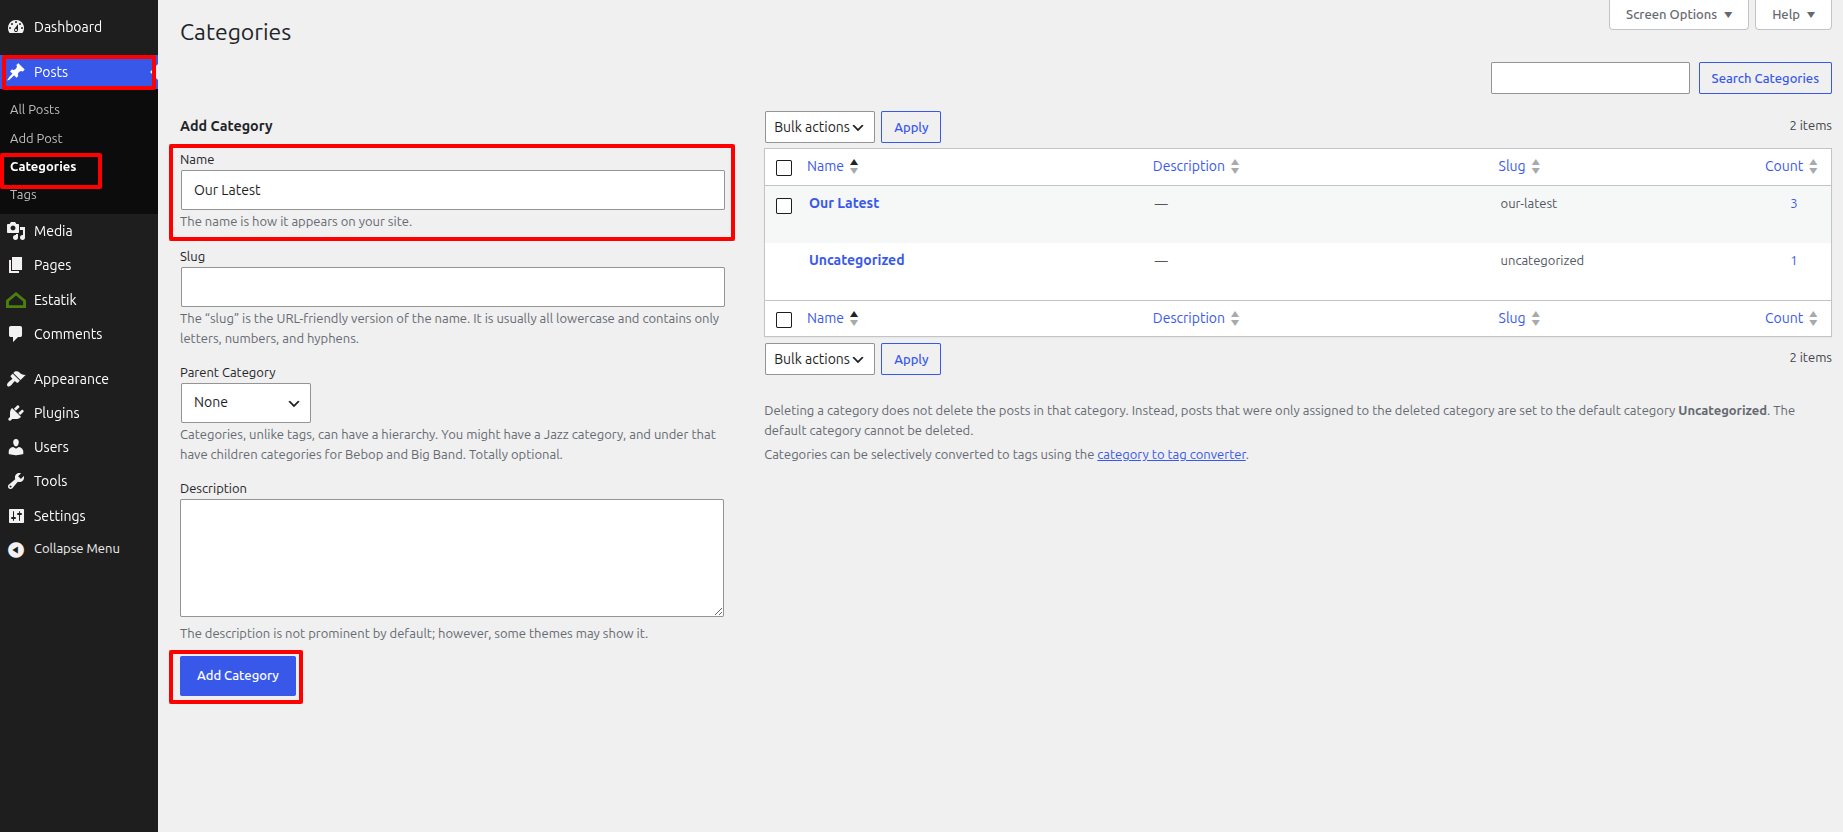Check select-all box in table footer
This screenshot has height=832, width=1843.
[784, 320]
